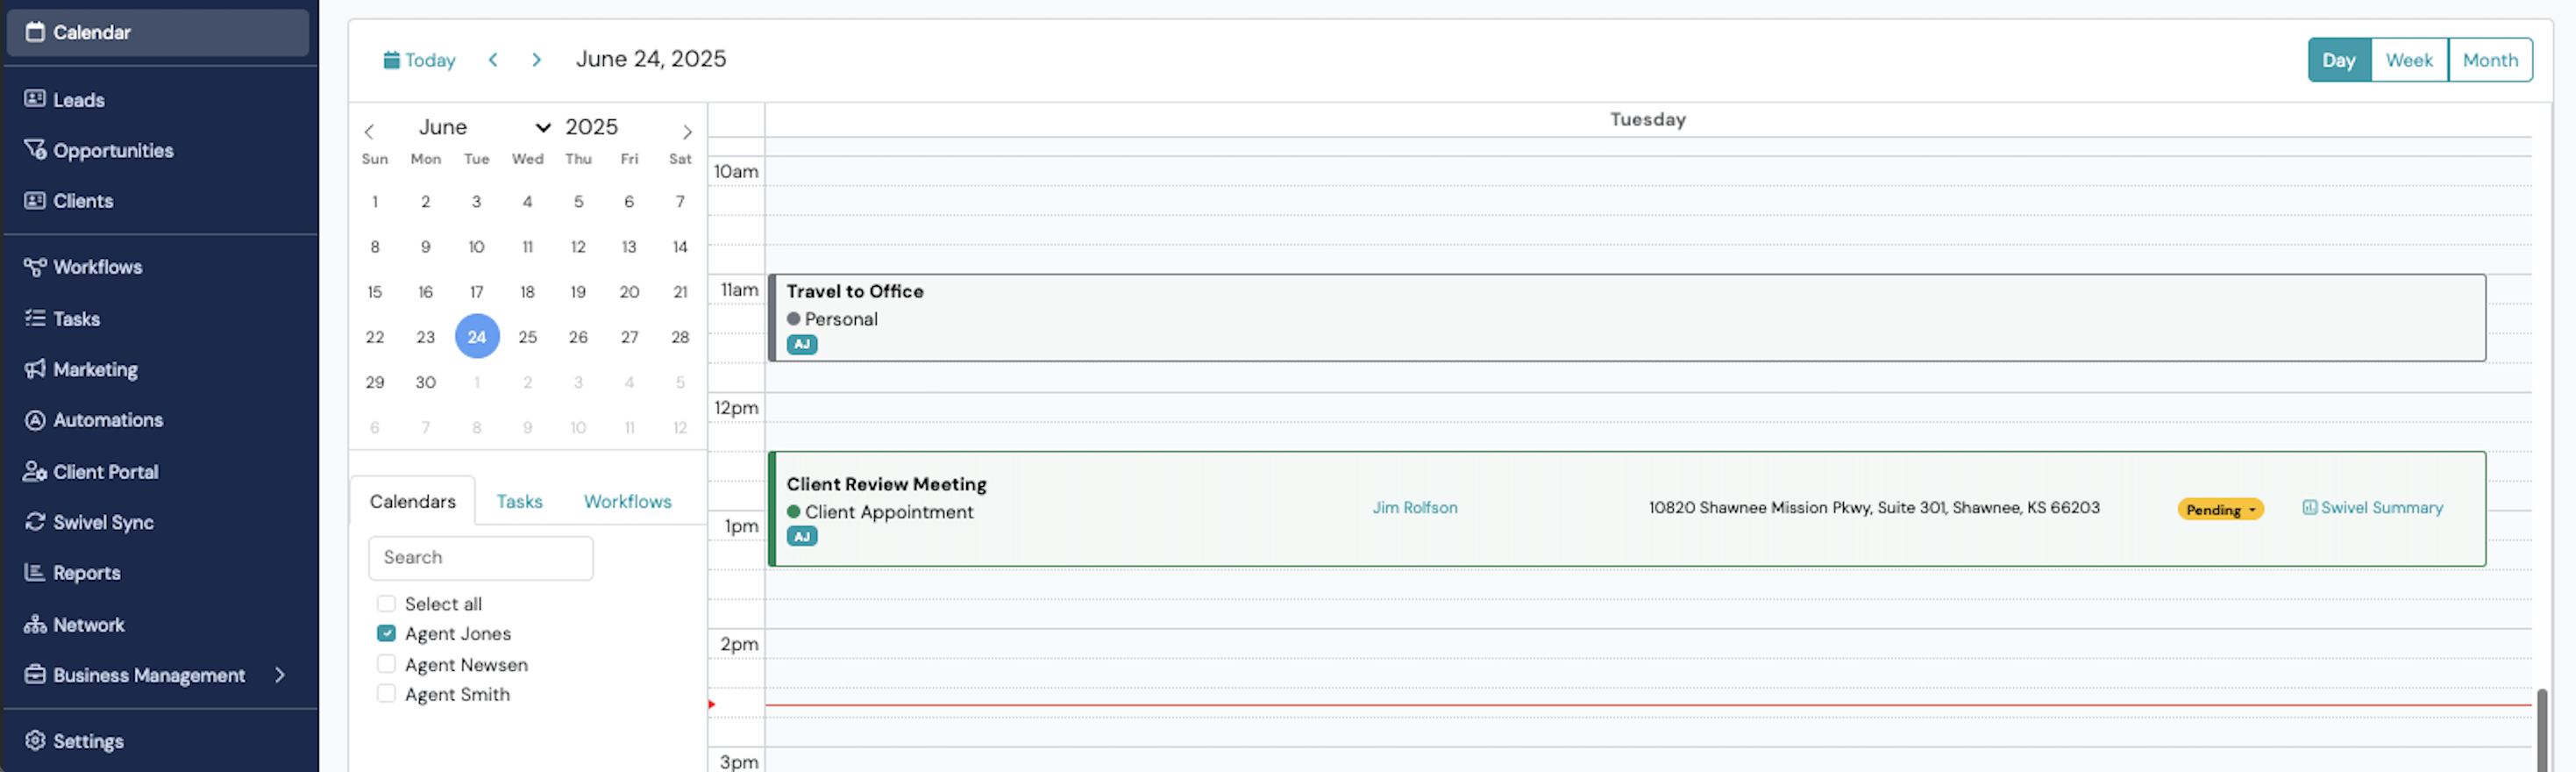Screen dimensions: 2576x772
Task: Go to next month in mini calendar
Action: [687, 131]
